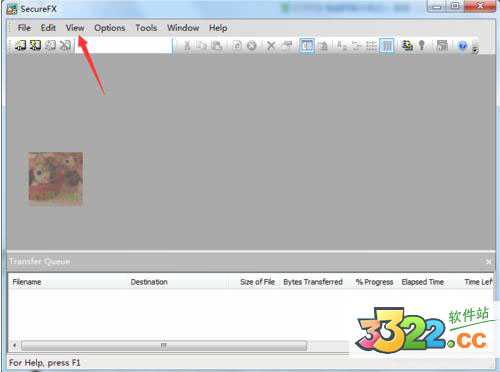The height and width of the screenshot is (372, 500).
Task: Expand the toolbar overflow options arrow
Action: coord(475,49)
